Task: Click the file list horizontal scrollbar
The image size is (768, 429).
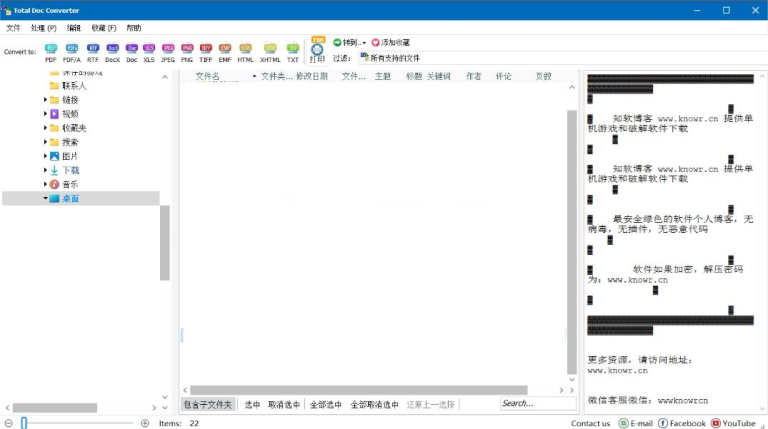Action: tap(359, 390)
